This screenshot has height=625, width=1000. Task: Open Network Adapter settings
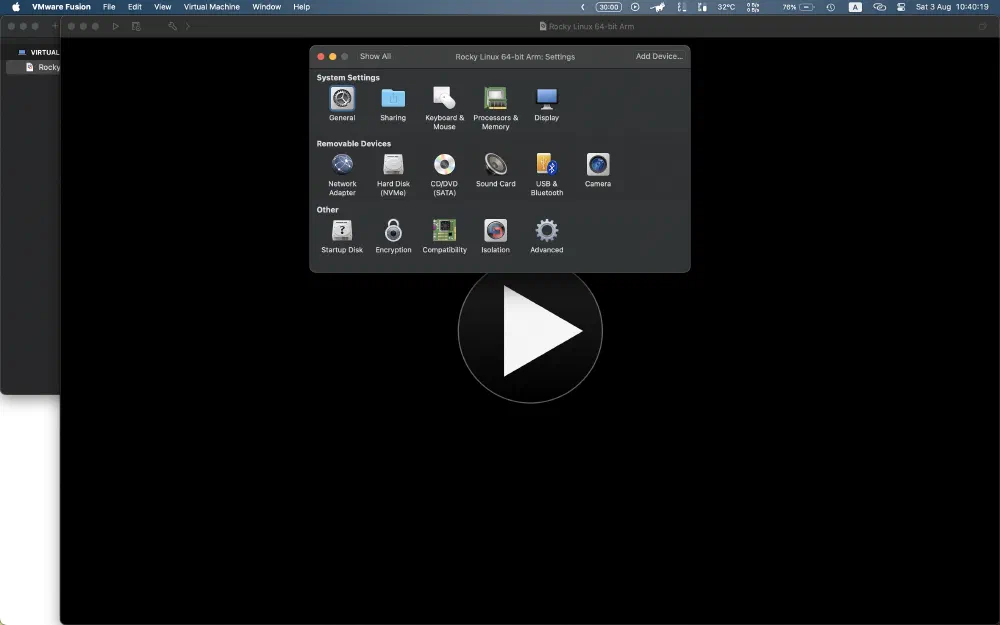pyautogui.click(x=342, y=165)
